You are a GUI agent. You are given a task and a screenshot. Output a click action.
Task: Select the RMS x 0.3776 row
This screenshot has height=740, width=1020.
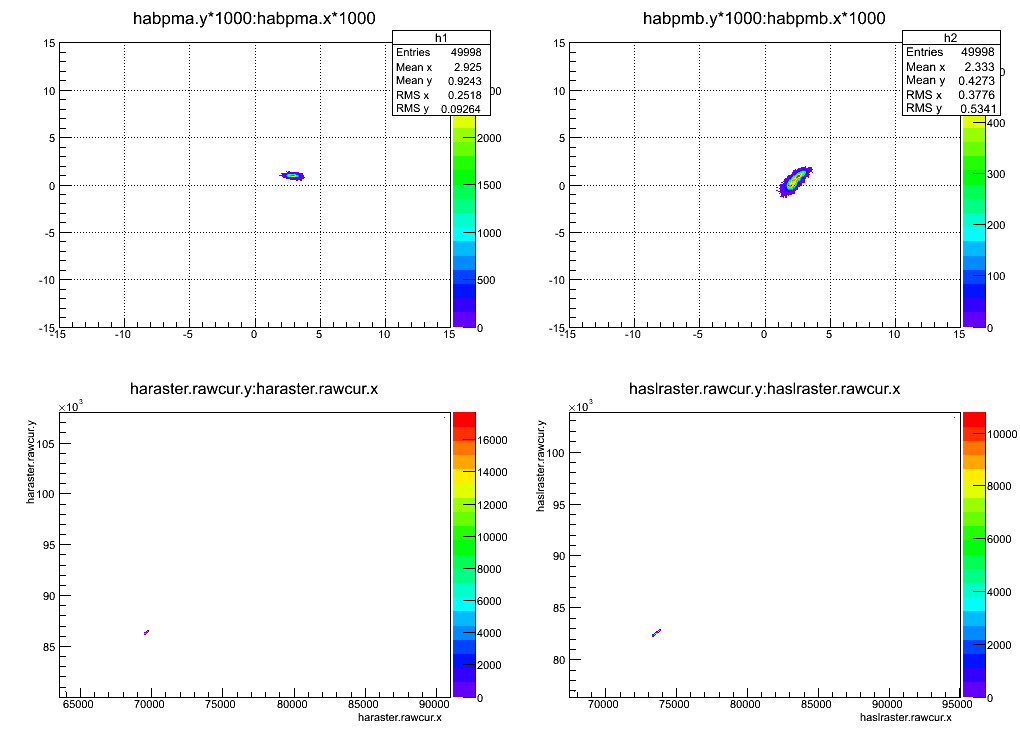pos(951,95)
